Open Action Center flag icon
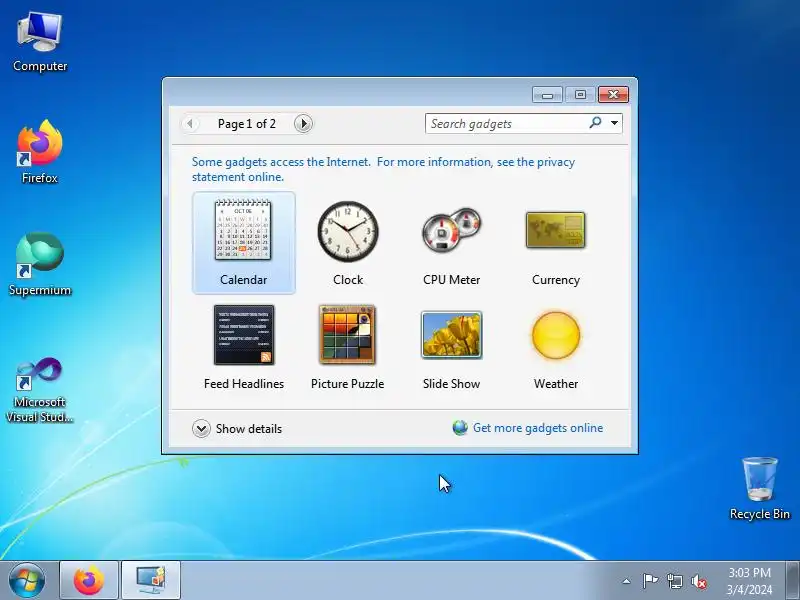 click(650, 581)
